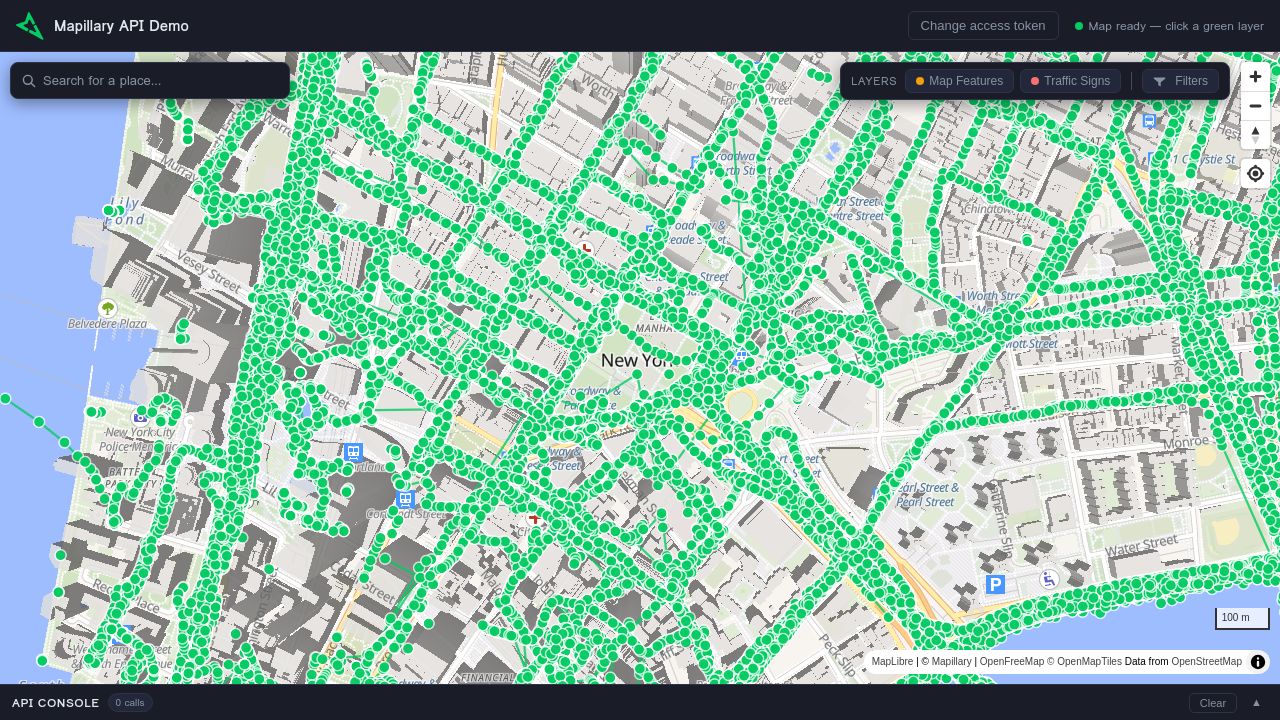Expand the API console panel
The height and width of the screenshot is (720, 1280).
(1257, 703)
